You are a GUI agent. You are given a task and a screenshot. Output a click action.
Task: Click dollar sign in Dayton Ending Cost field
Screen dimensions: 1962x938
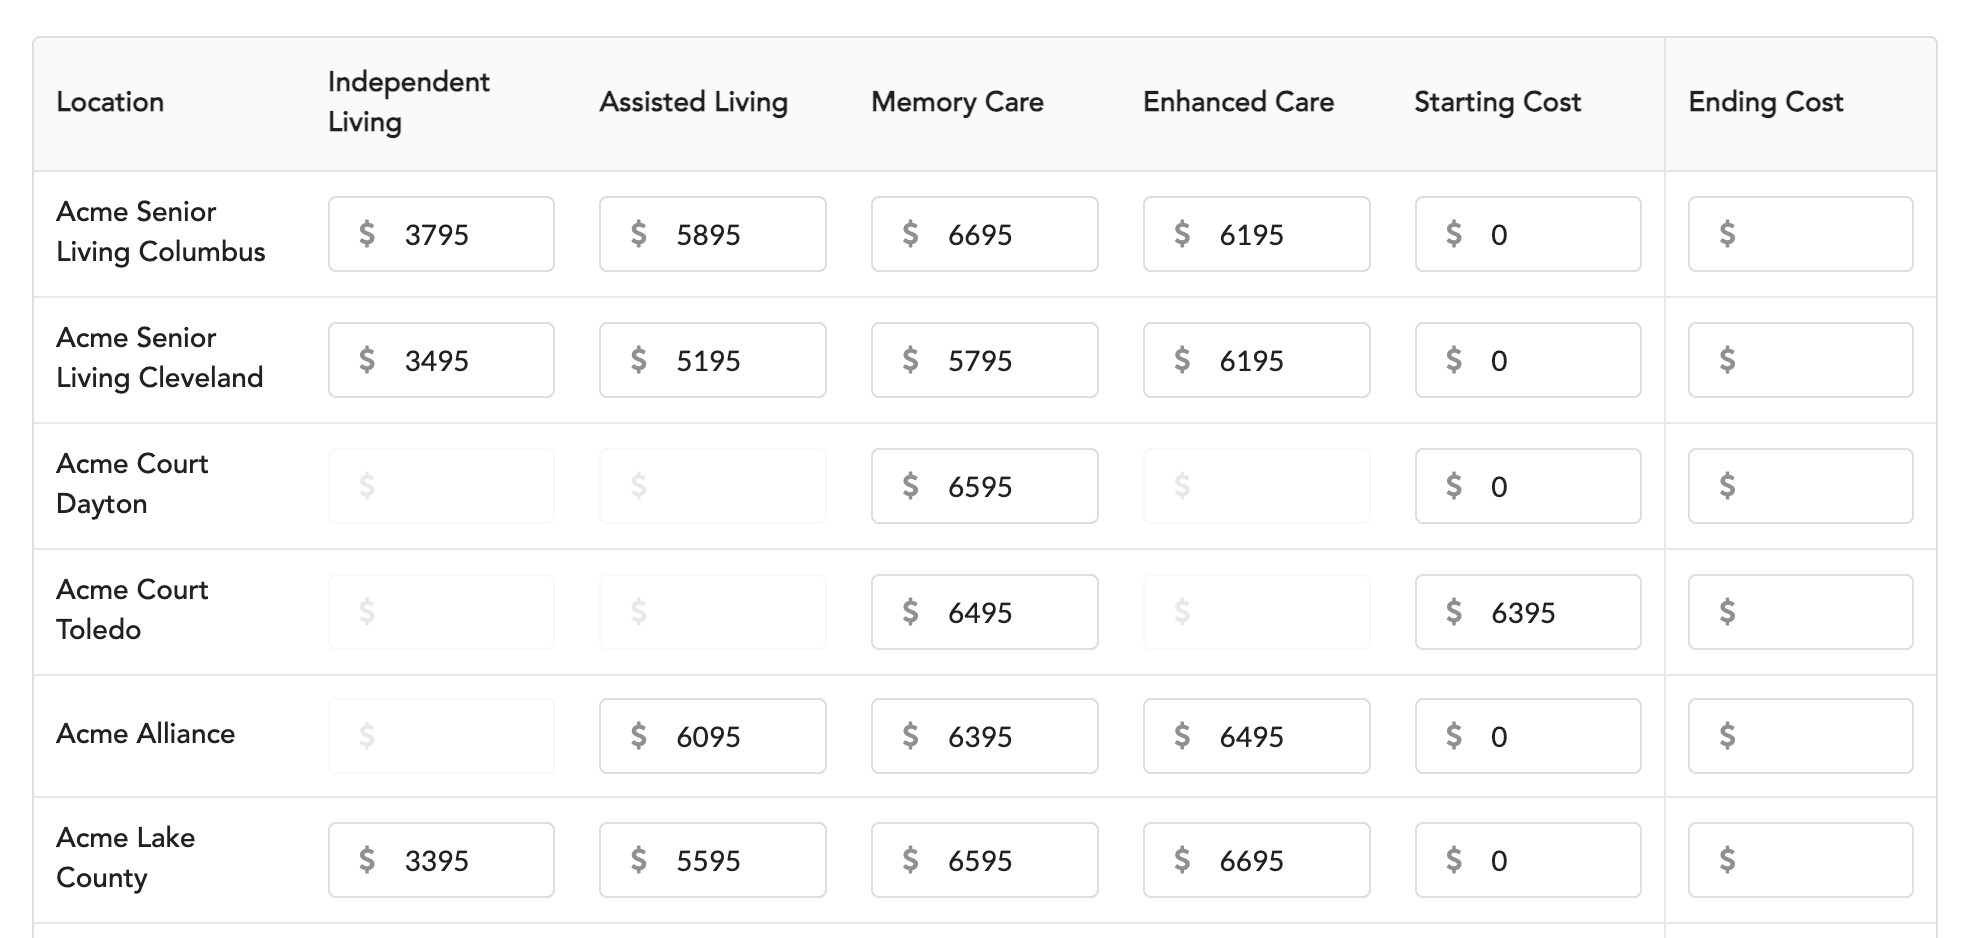click(x=1727, y=486)
